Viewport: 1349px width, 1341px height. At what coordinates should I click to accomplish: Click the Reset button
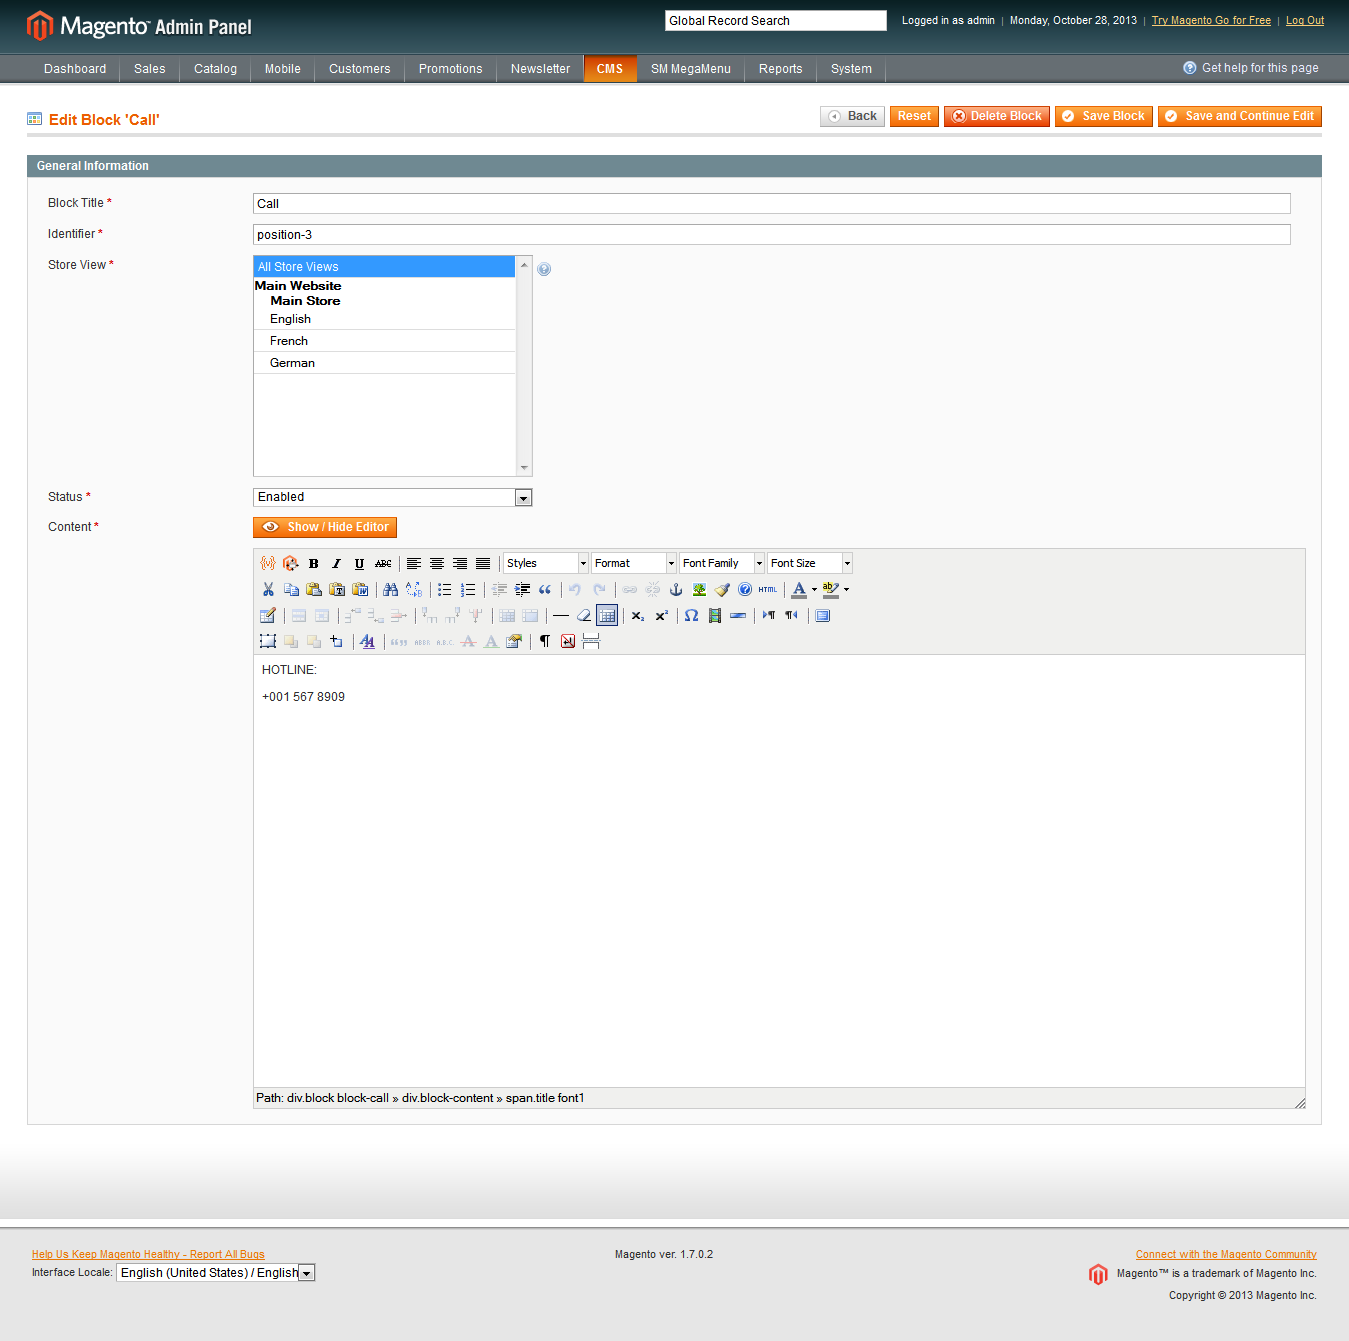[x=914, y=116]
